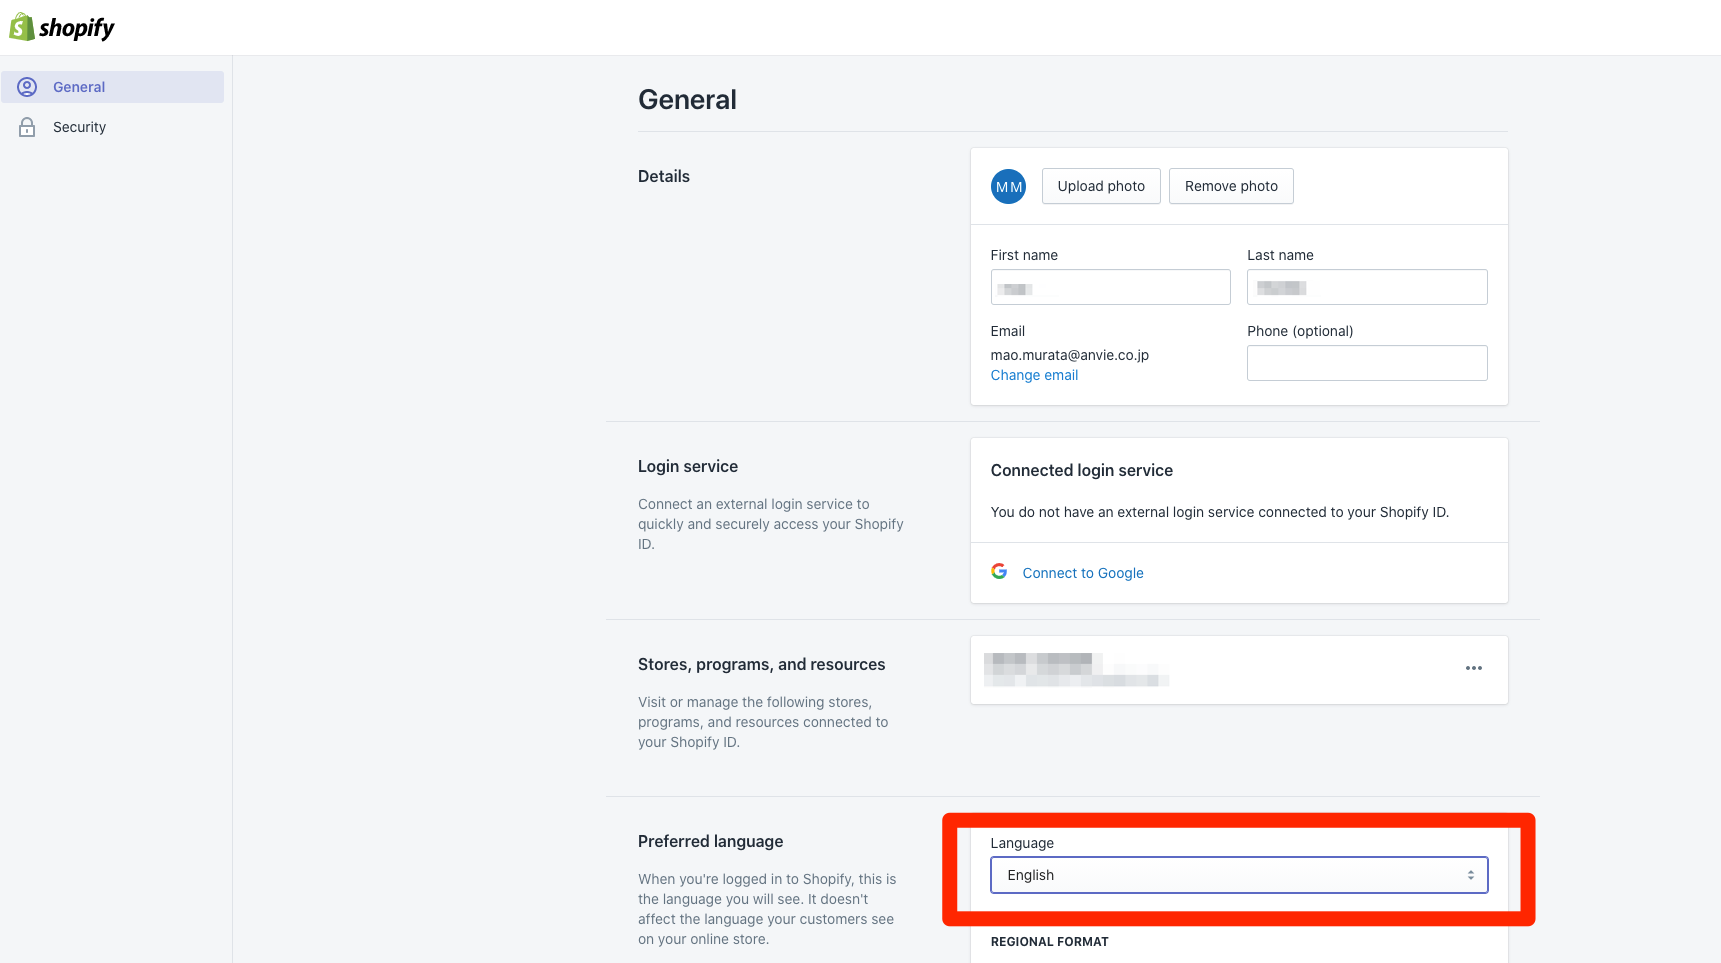Click the Upload photo button

[x=1100, y=186]
